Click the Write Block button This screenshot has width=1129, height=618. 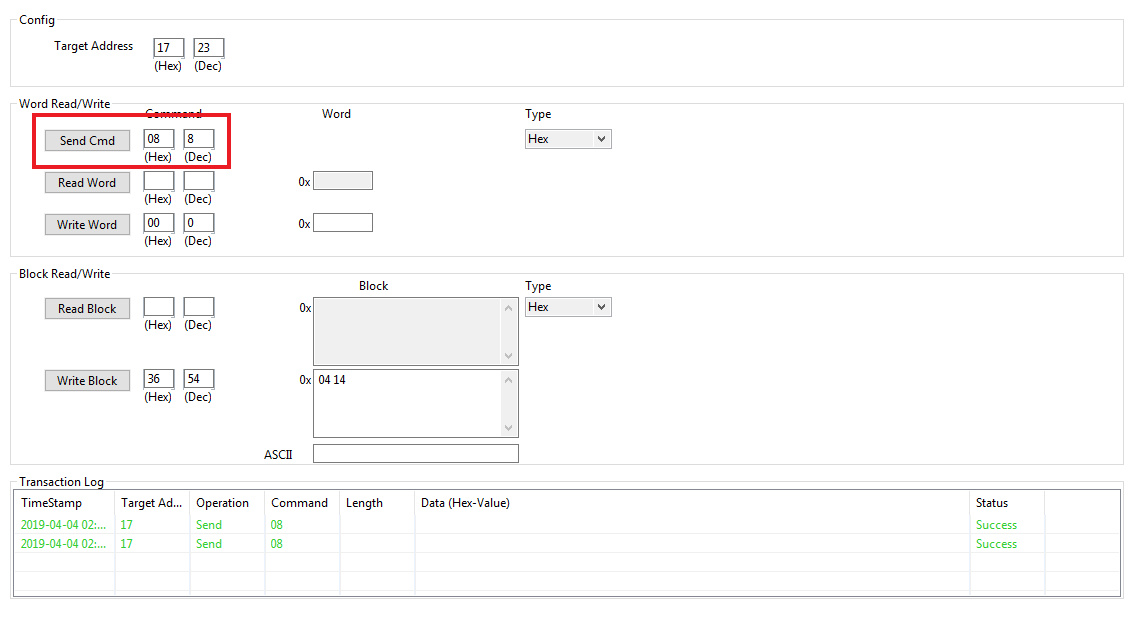coord(87,381)
